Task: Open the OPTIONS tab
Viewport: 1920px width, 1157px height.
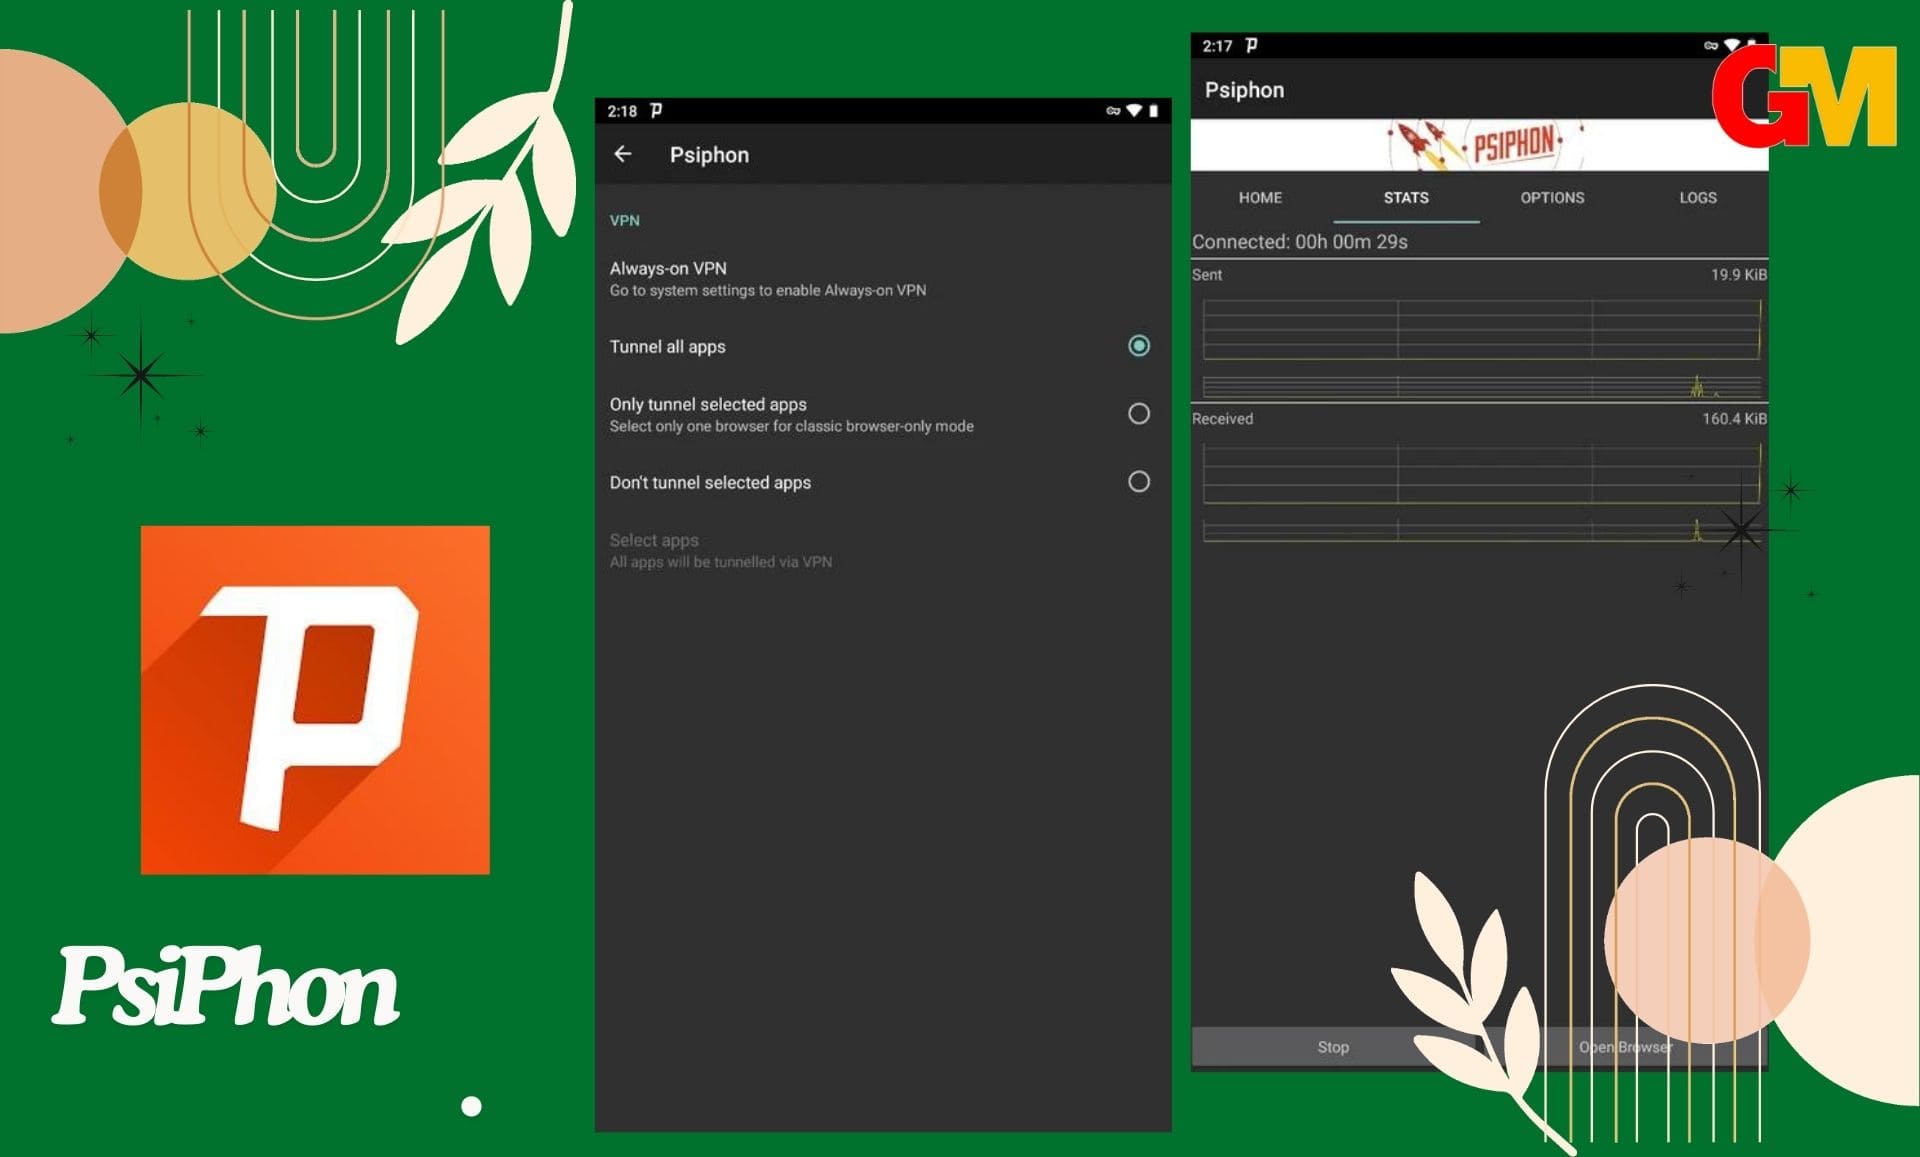Action: pyautogui.click(x=1552, y=198)
